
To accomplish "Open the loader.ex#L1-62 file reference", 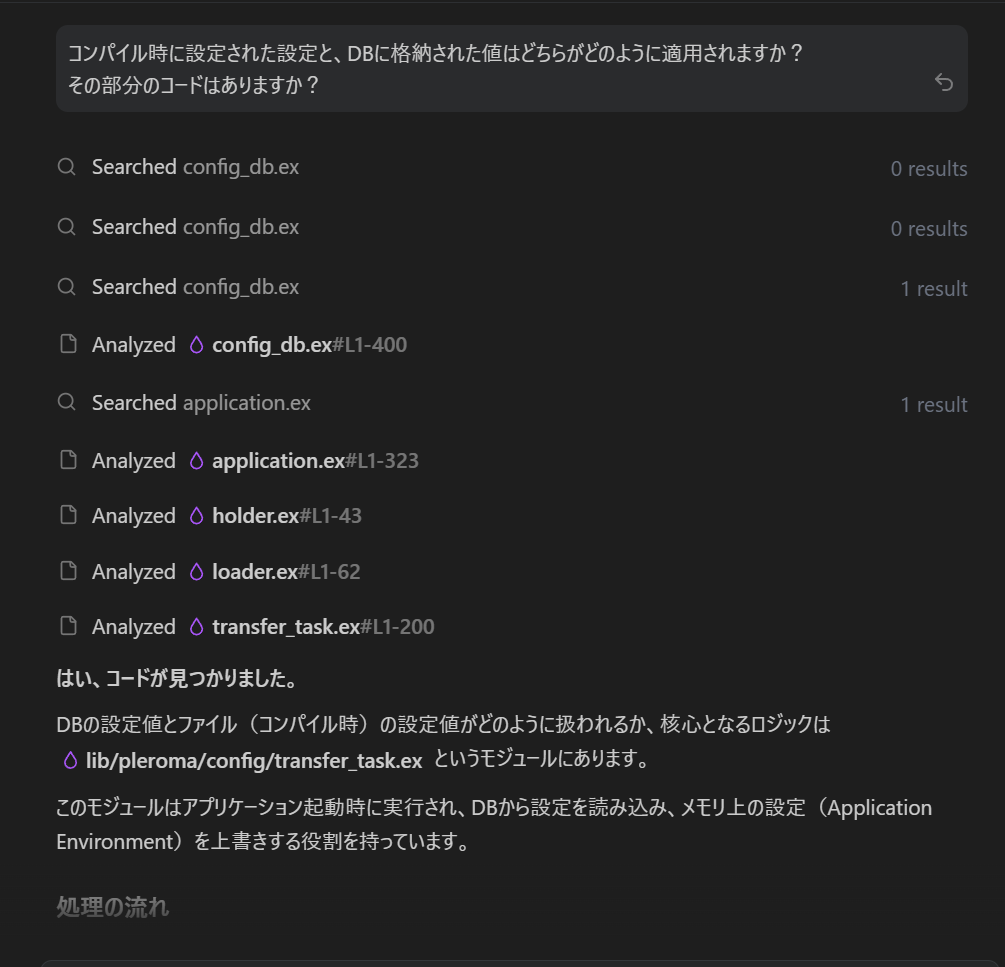I will click(x=286, y=572).
